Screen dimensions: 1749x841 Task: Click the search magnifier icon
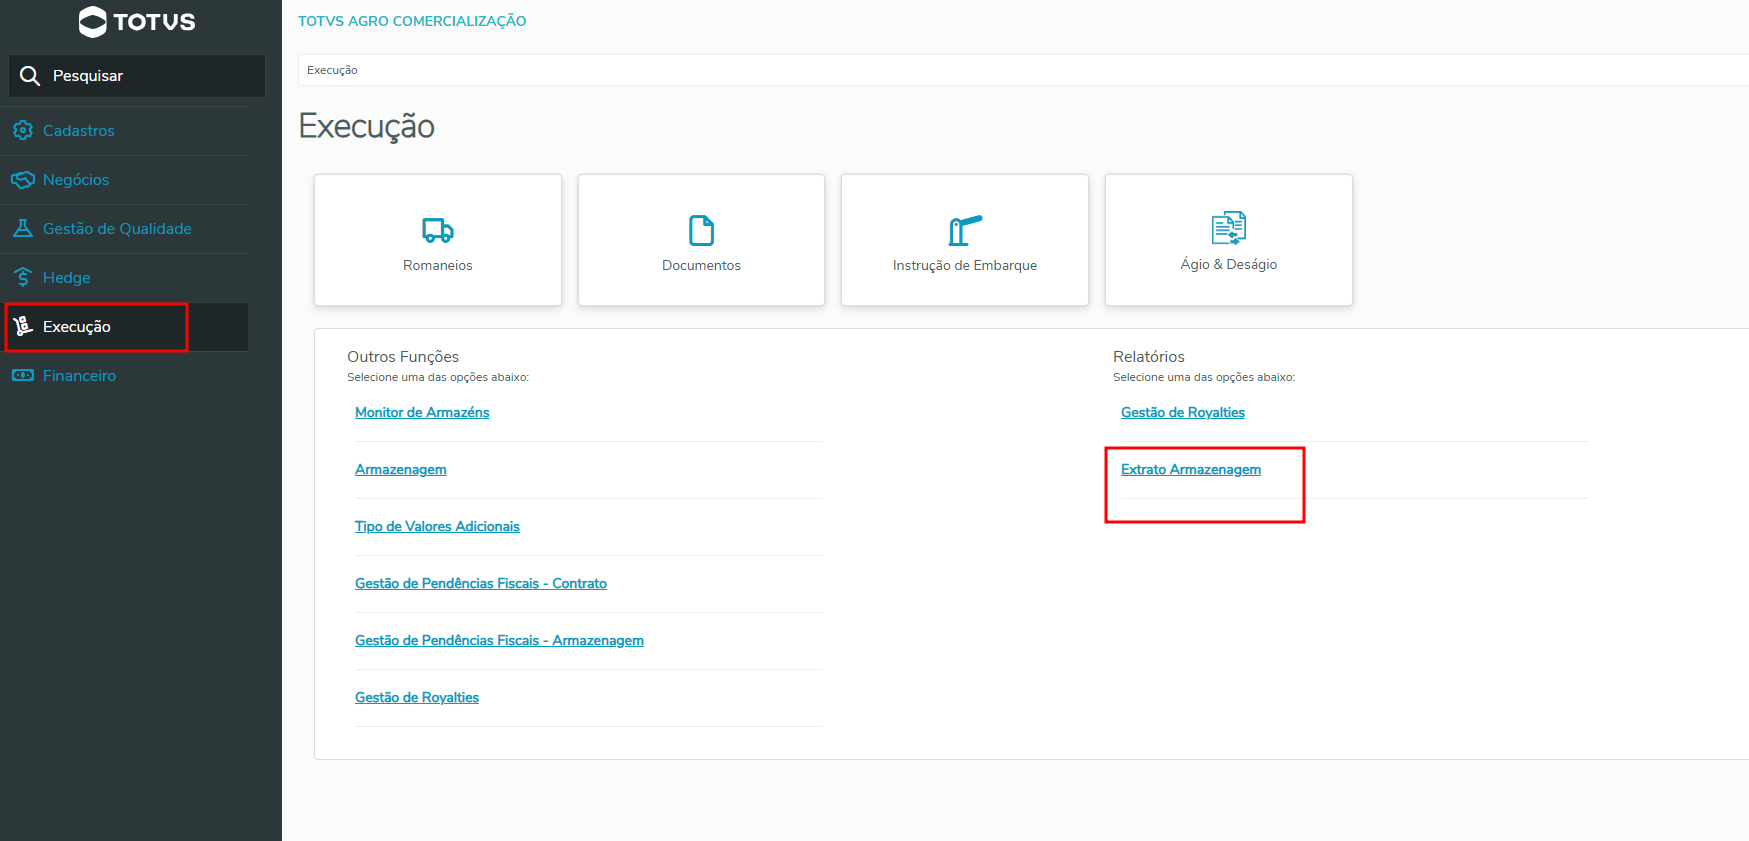click(x=30, y=76)
